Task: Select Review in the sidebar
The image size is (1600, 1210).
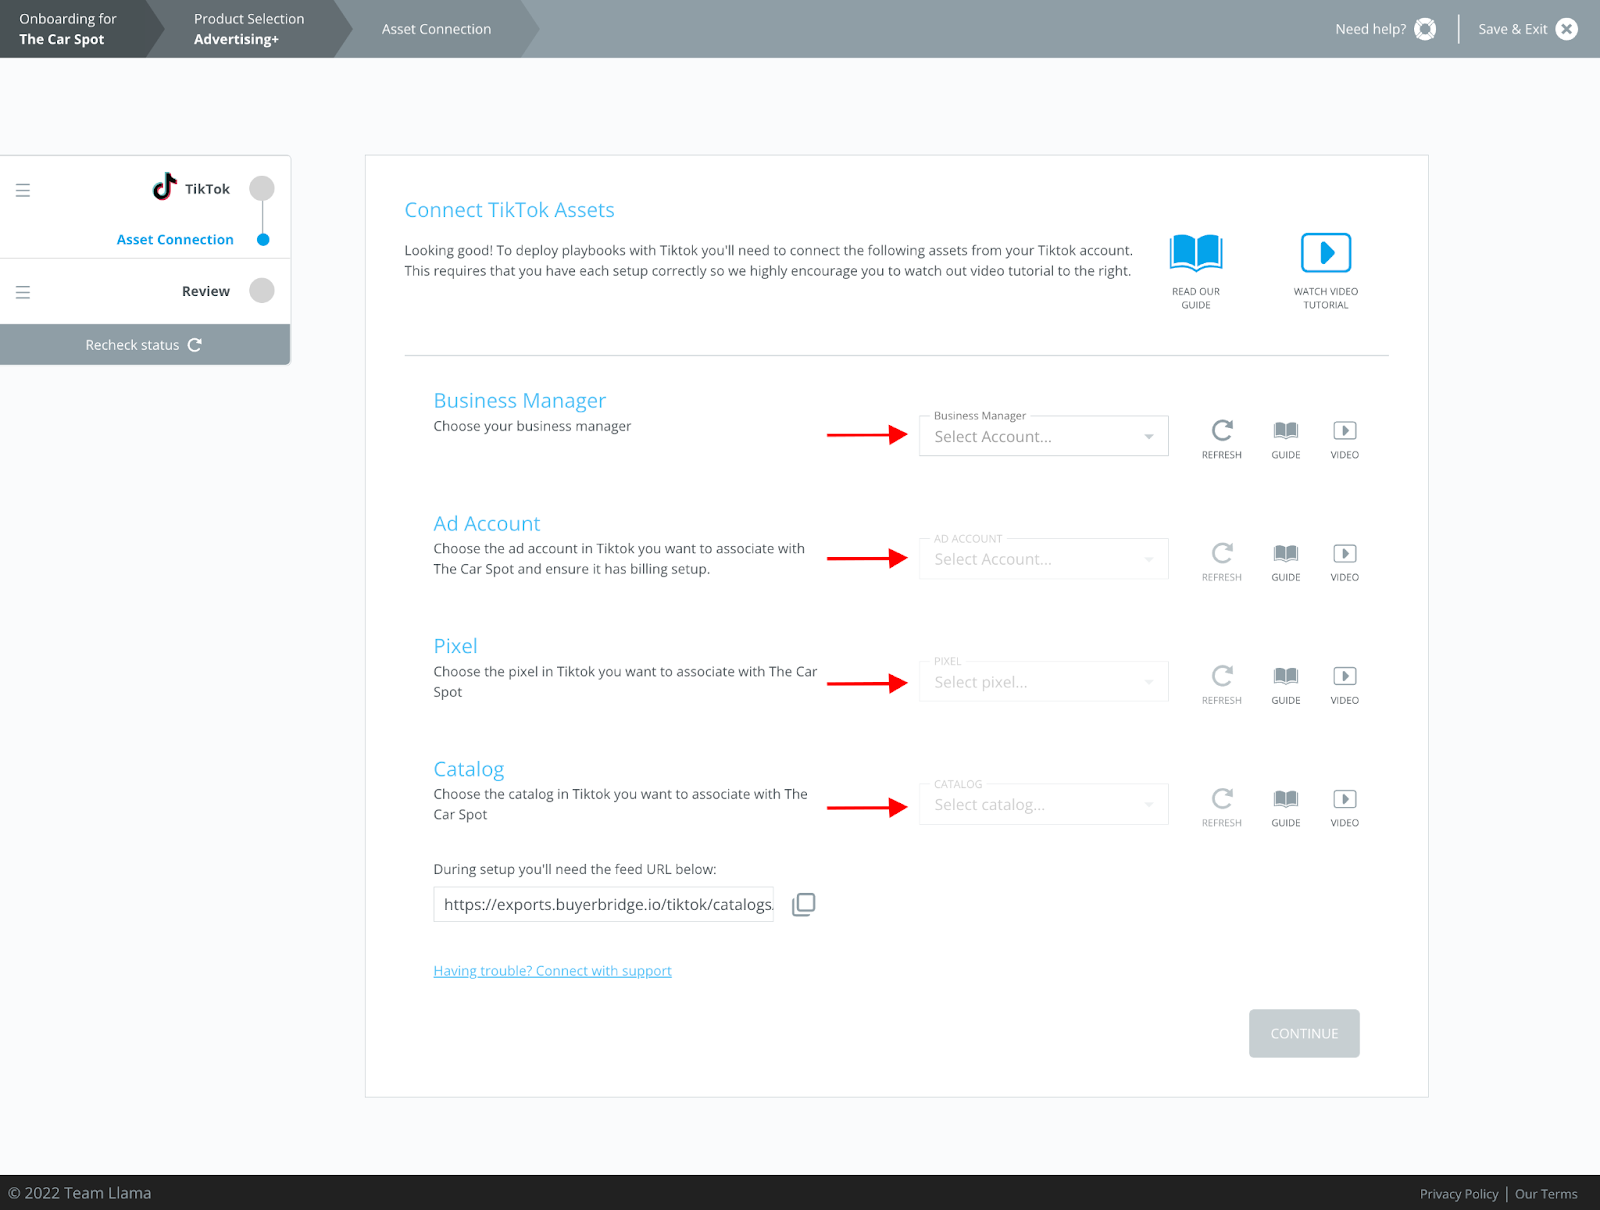Action: click(206, 291)
